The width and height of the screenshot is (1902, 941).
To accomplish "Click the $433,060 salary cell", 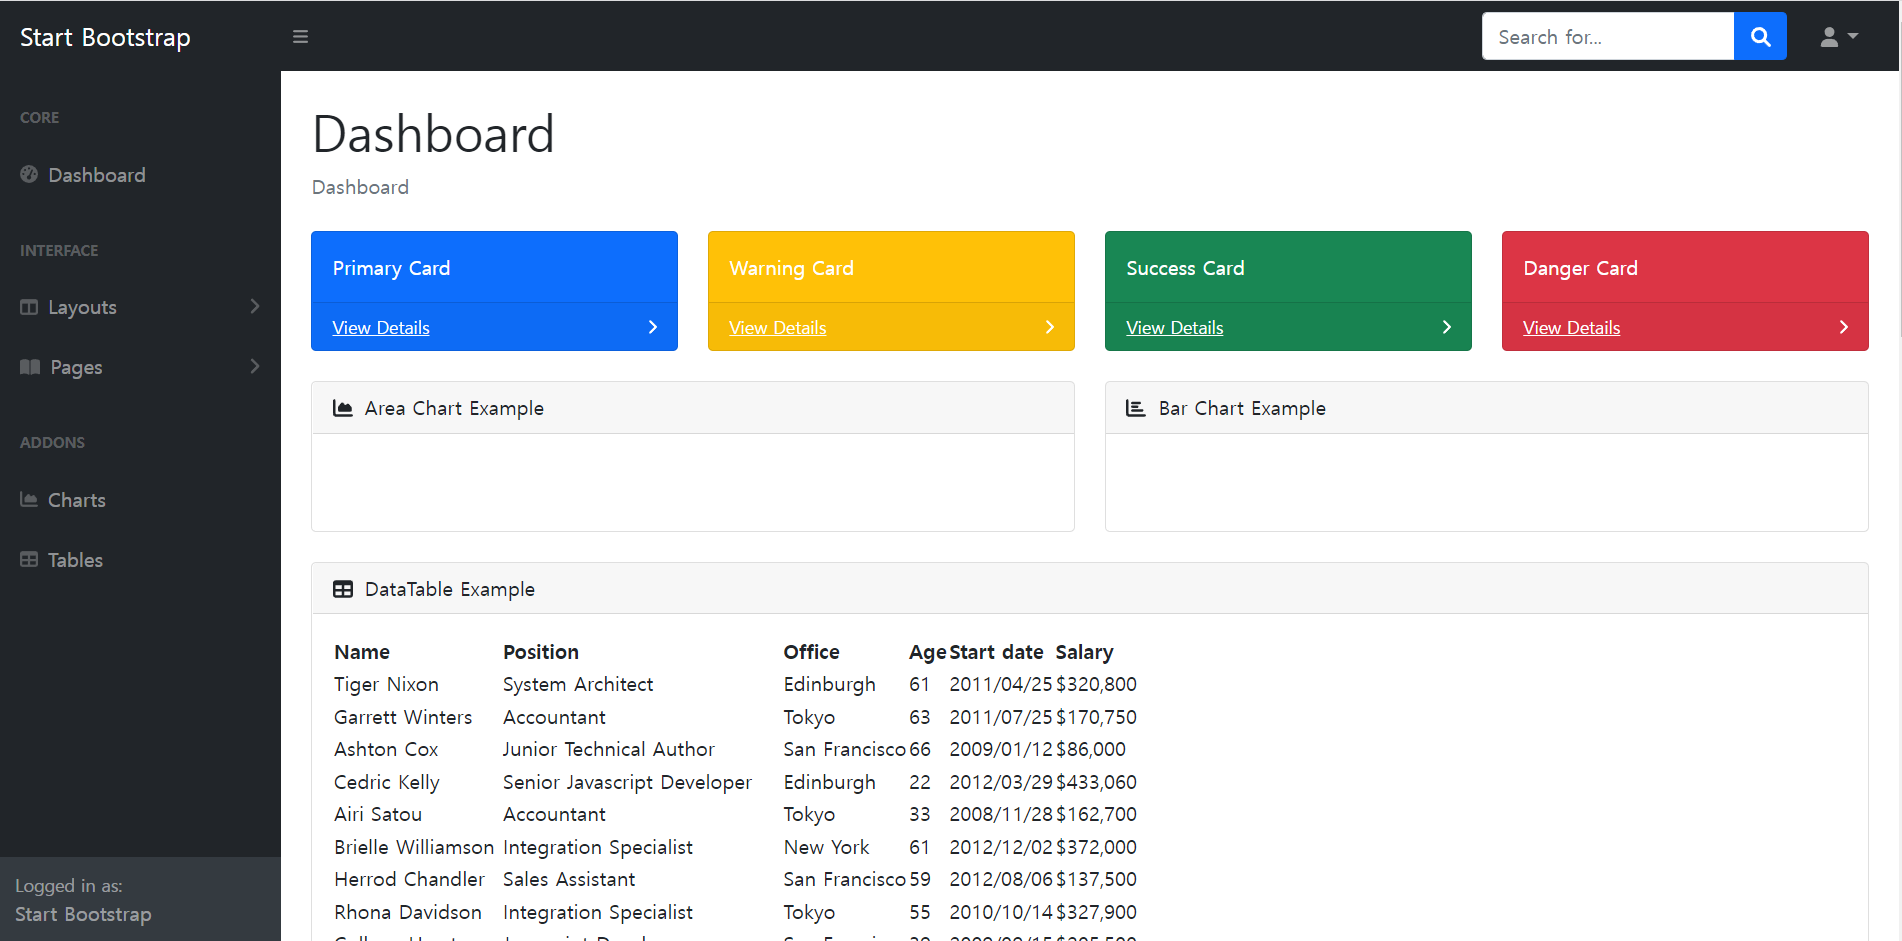I will 1096,782.
